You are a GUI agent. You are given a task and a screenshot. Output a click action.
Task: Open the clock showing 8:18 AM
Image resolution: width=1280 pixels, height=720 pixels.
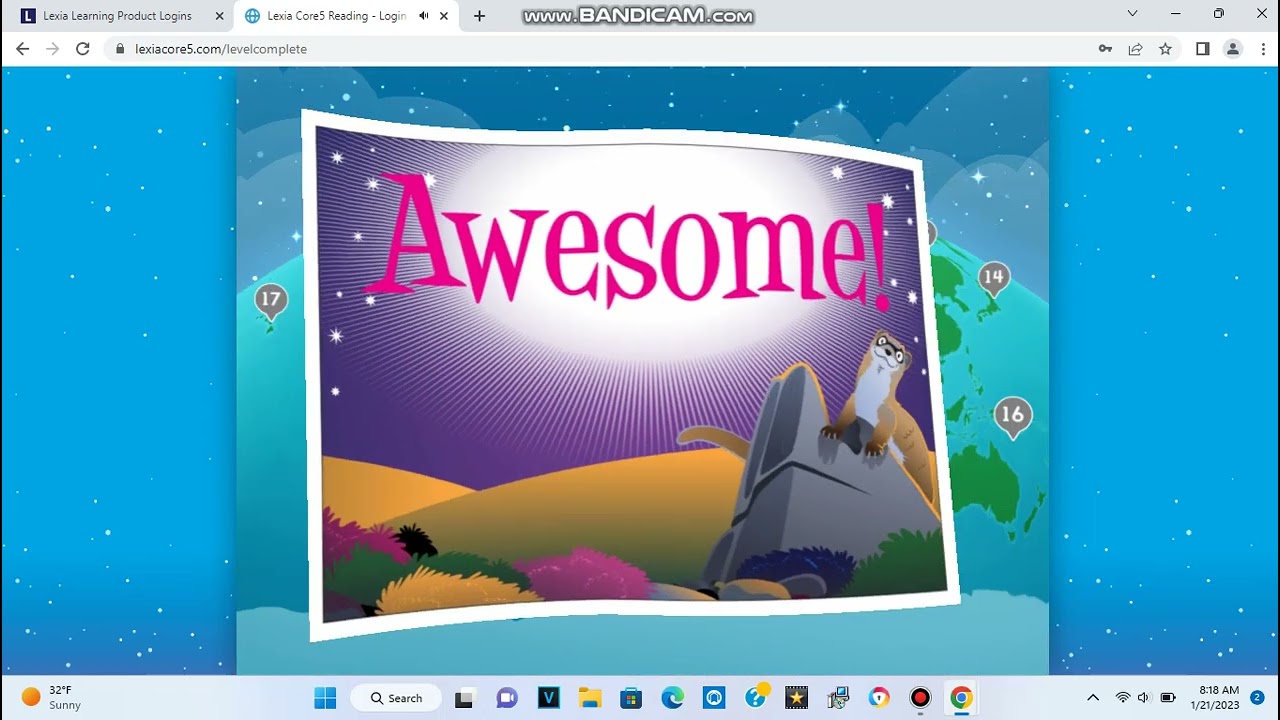click(x=1215, y=698)
